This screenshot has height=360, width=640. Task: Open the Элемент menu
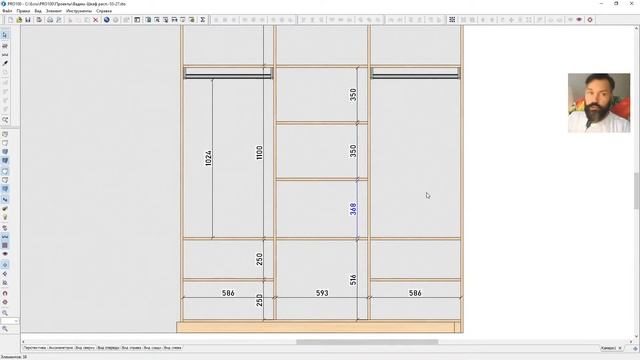click(x=54, y=11)
